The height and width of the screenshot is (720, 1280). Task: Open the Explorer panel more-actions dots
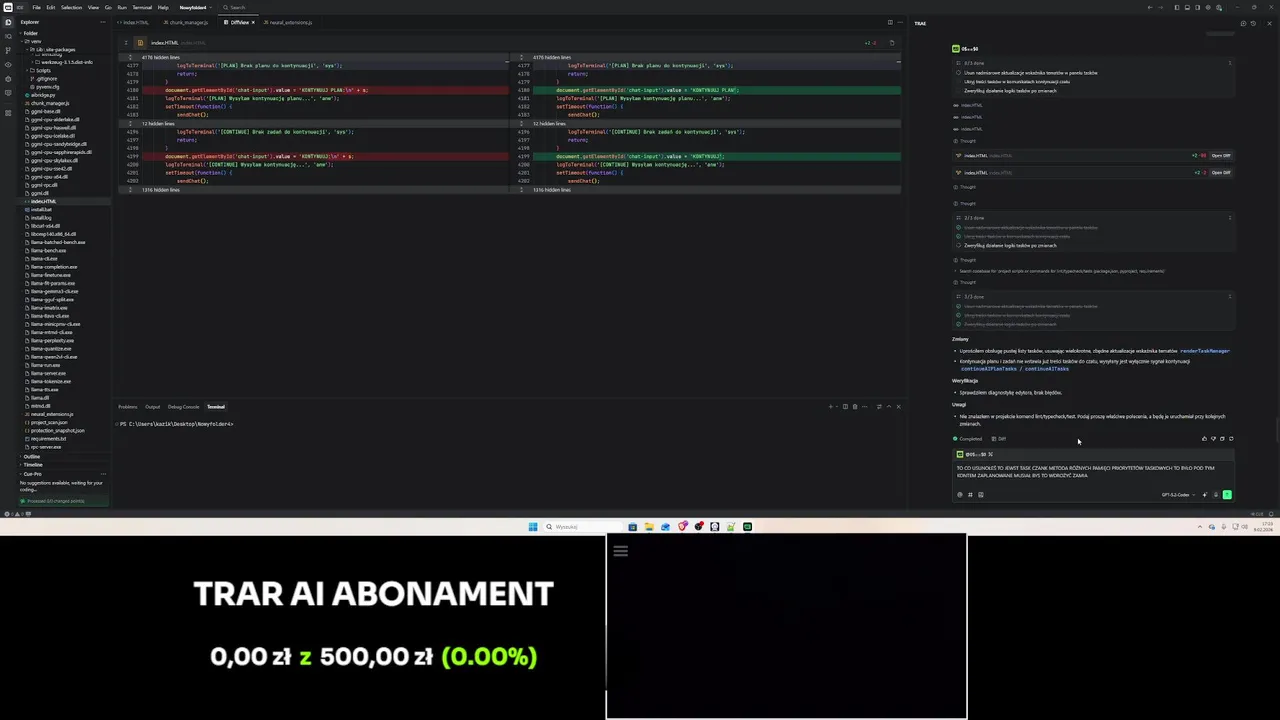[101, 22]
